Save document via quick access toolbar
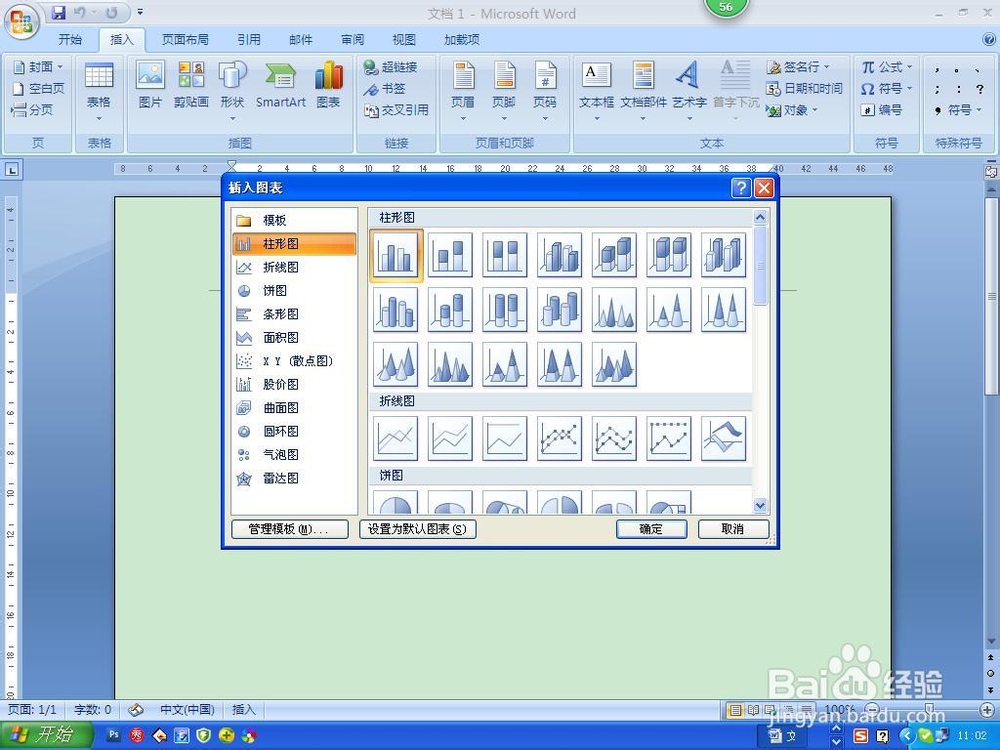This screenshot has height=750, width=1000. point(59,12)
